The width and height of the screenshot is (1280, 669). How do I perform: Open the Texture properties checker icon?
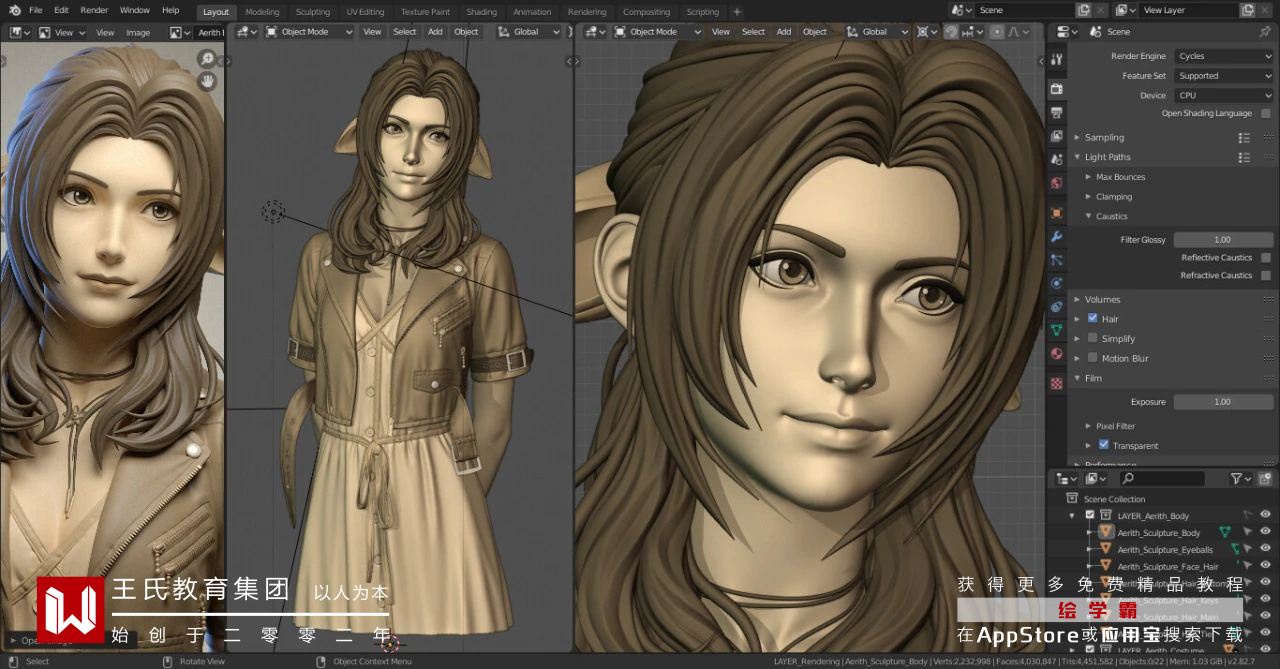tap(1056, 383)
